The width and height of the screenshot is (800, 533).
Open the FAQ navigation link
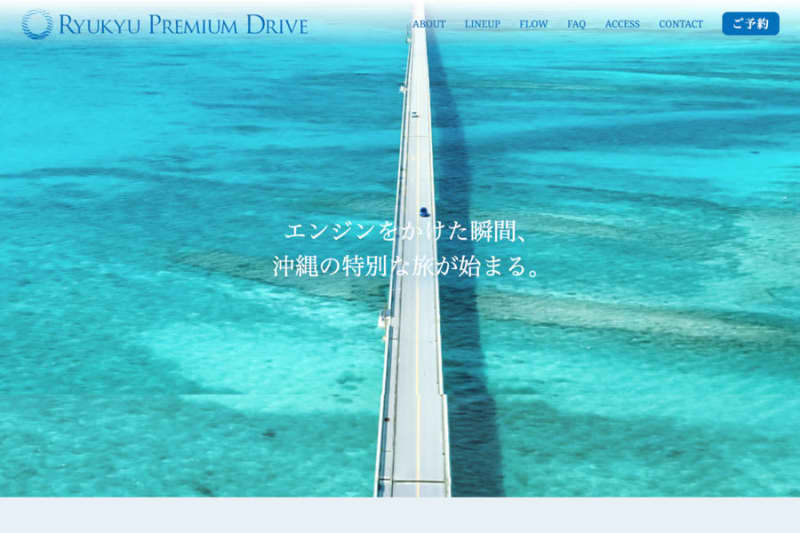pos(576,24)
